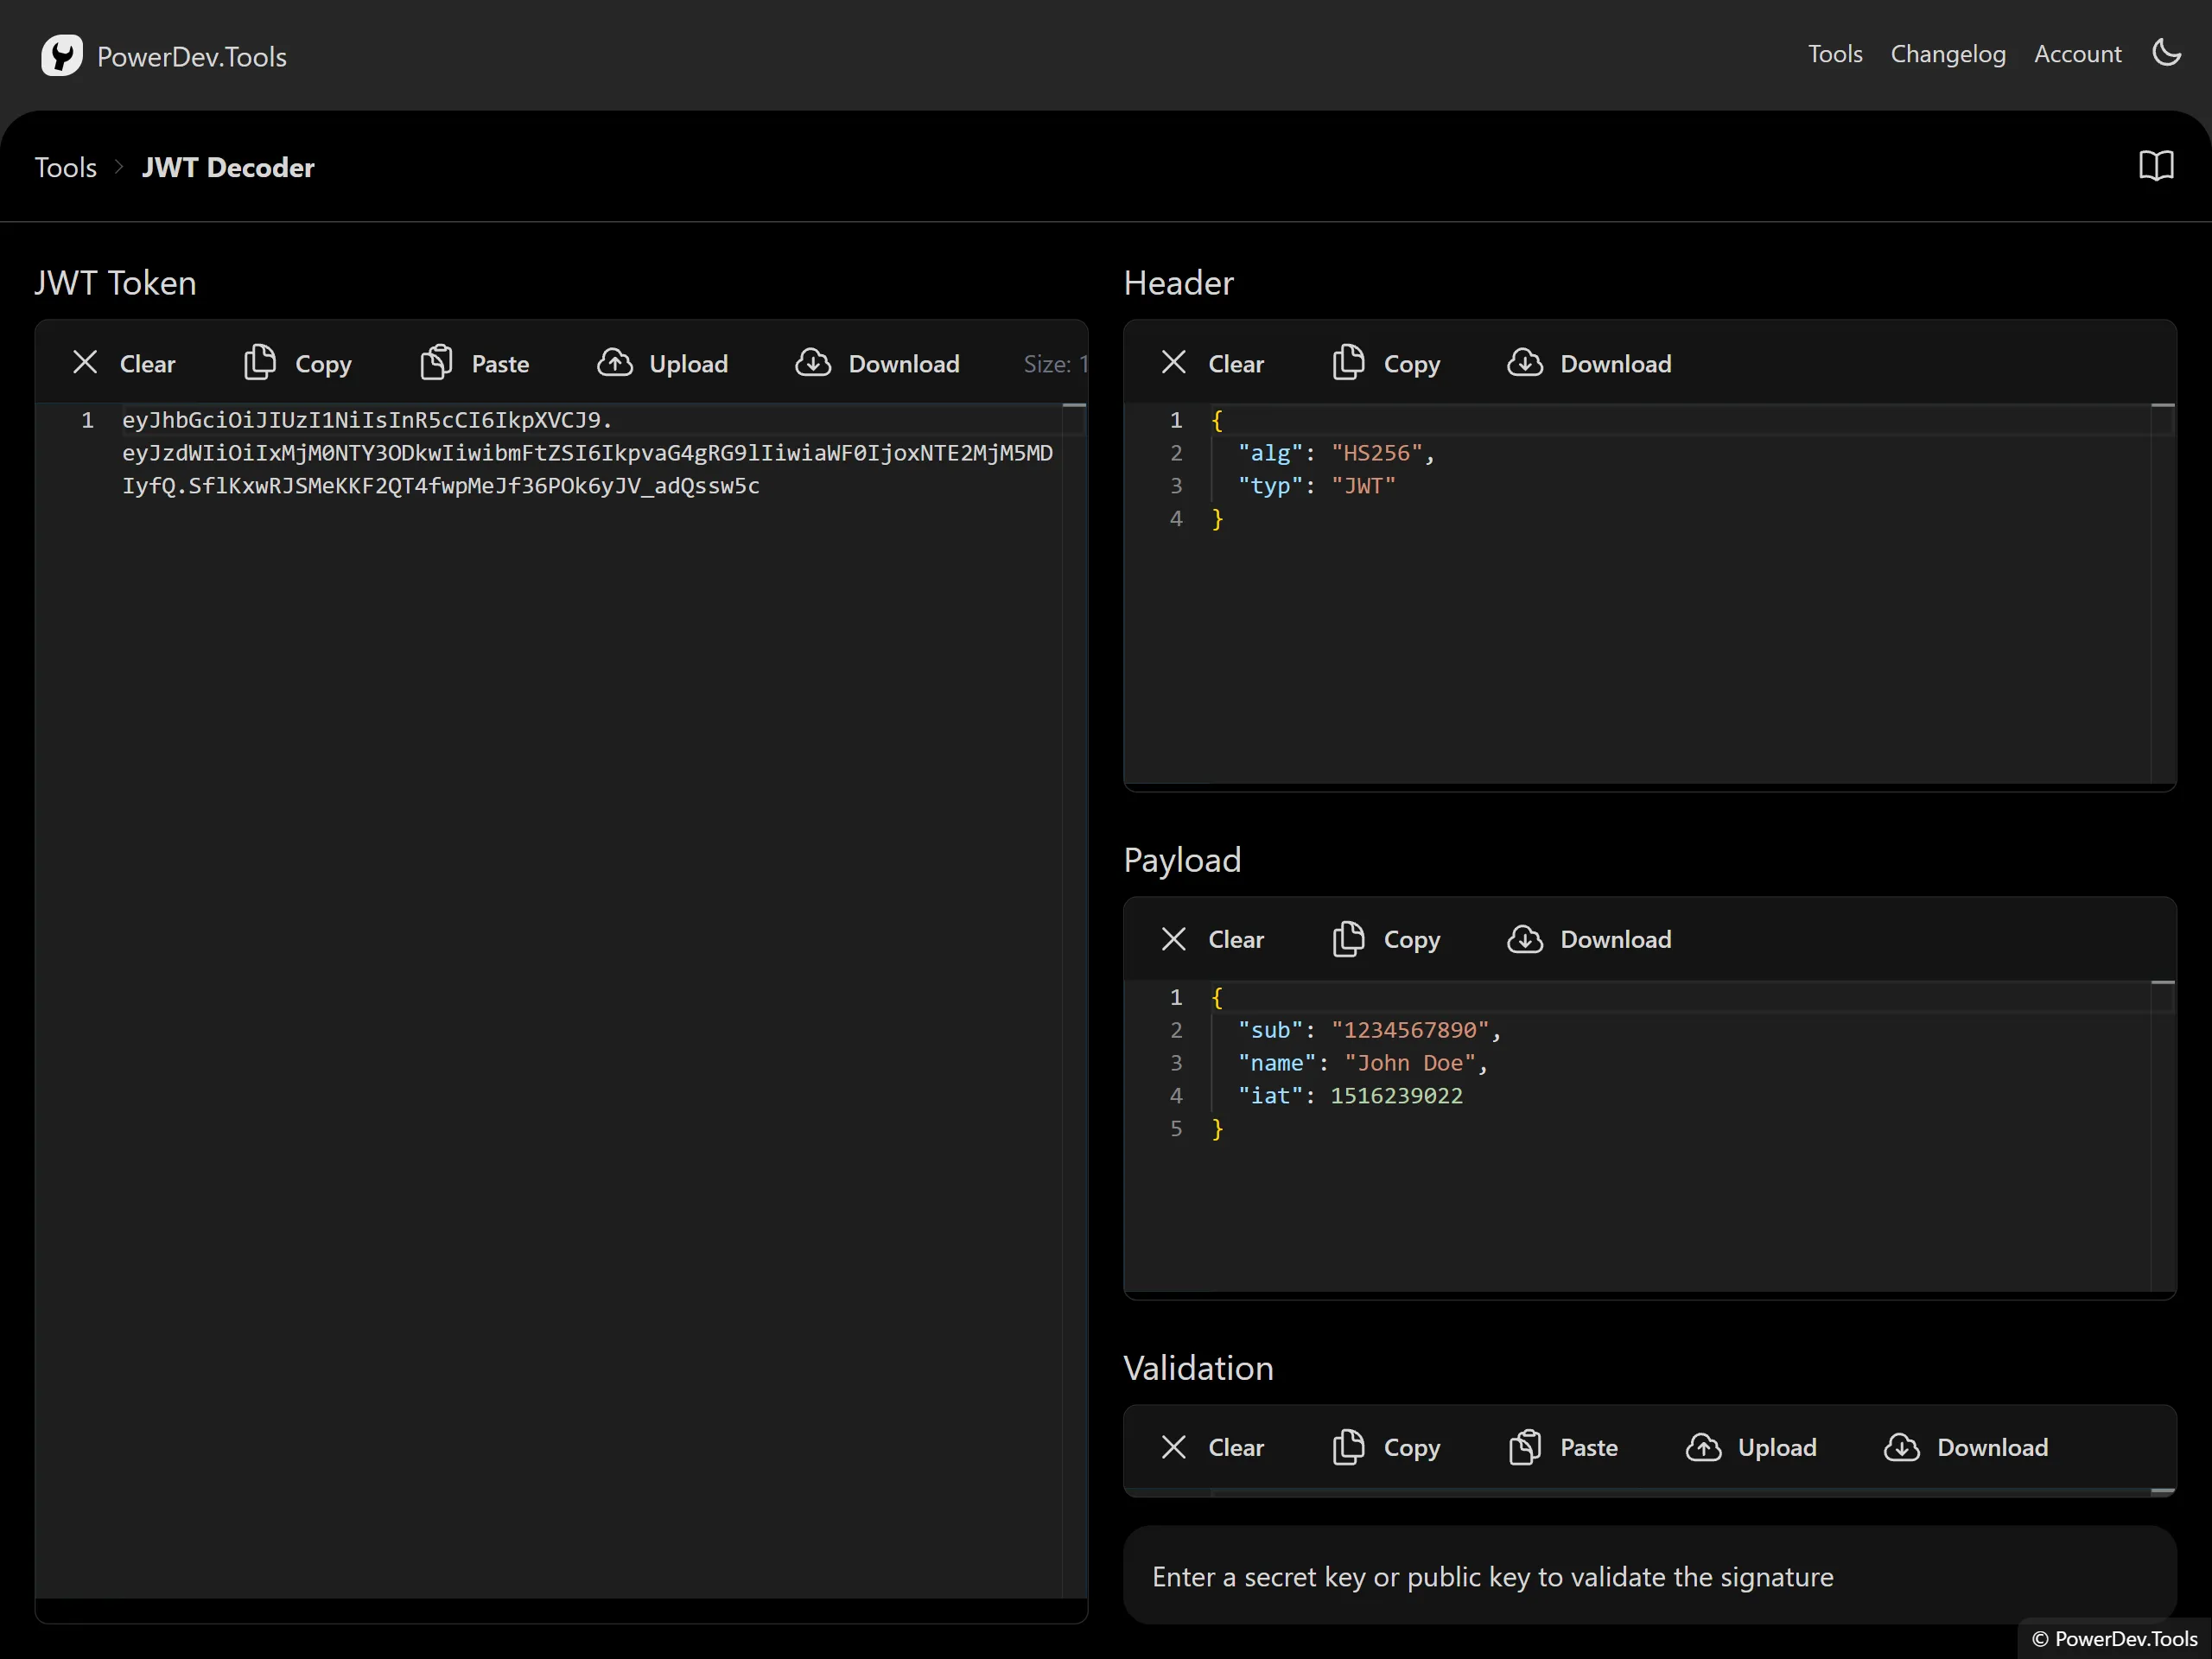The height and width of the screenshot is (1659, 2212).
Task: Copy the JWT Token contents
Action: [x=298, y=363]
